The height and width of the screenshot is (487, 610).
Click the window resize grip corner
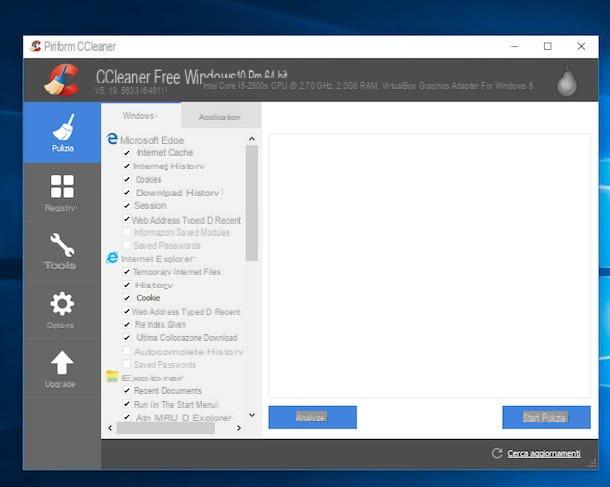pyautogui.click(x=593, y=464)
